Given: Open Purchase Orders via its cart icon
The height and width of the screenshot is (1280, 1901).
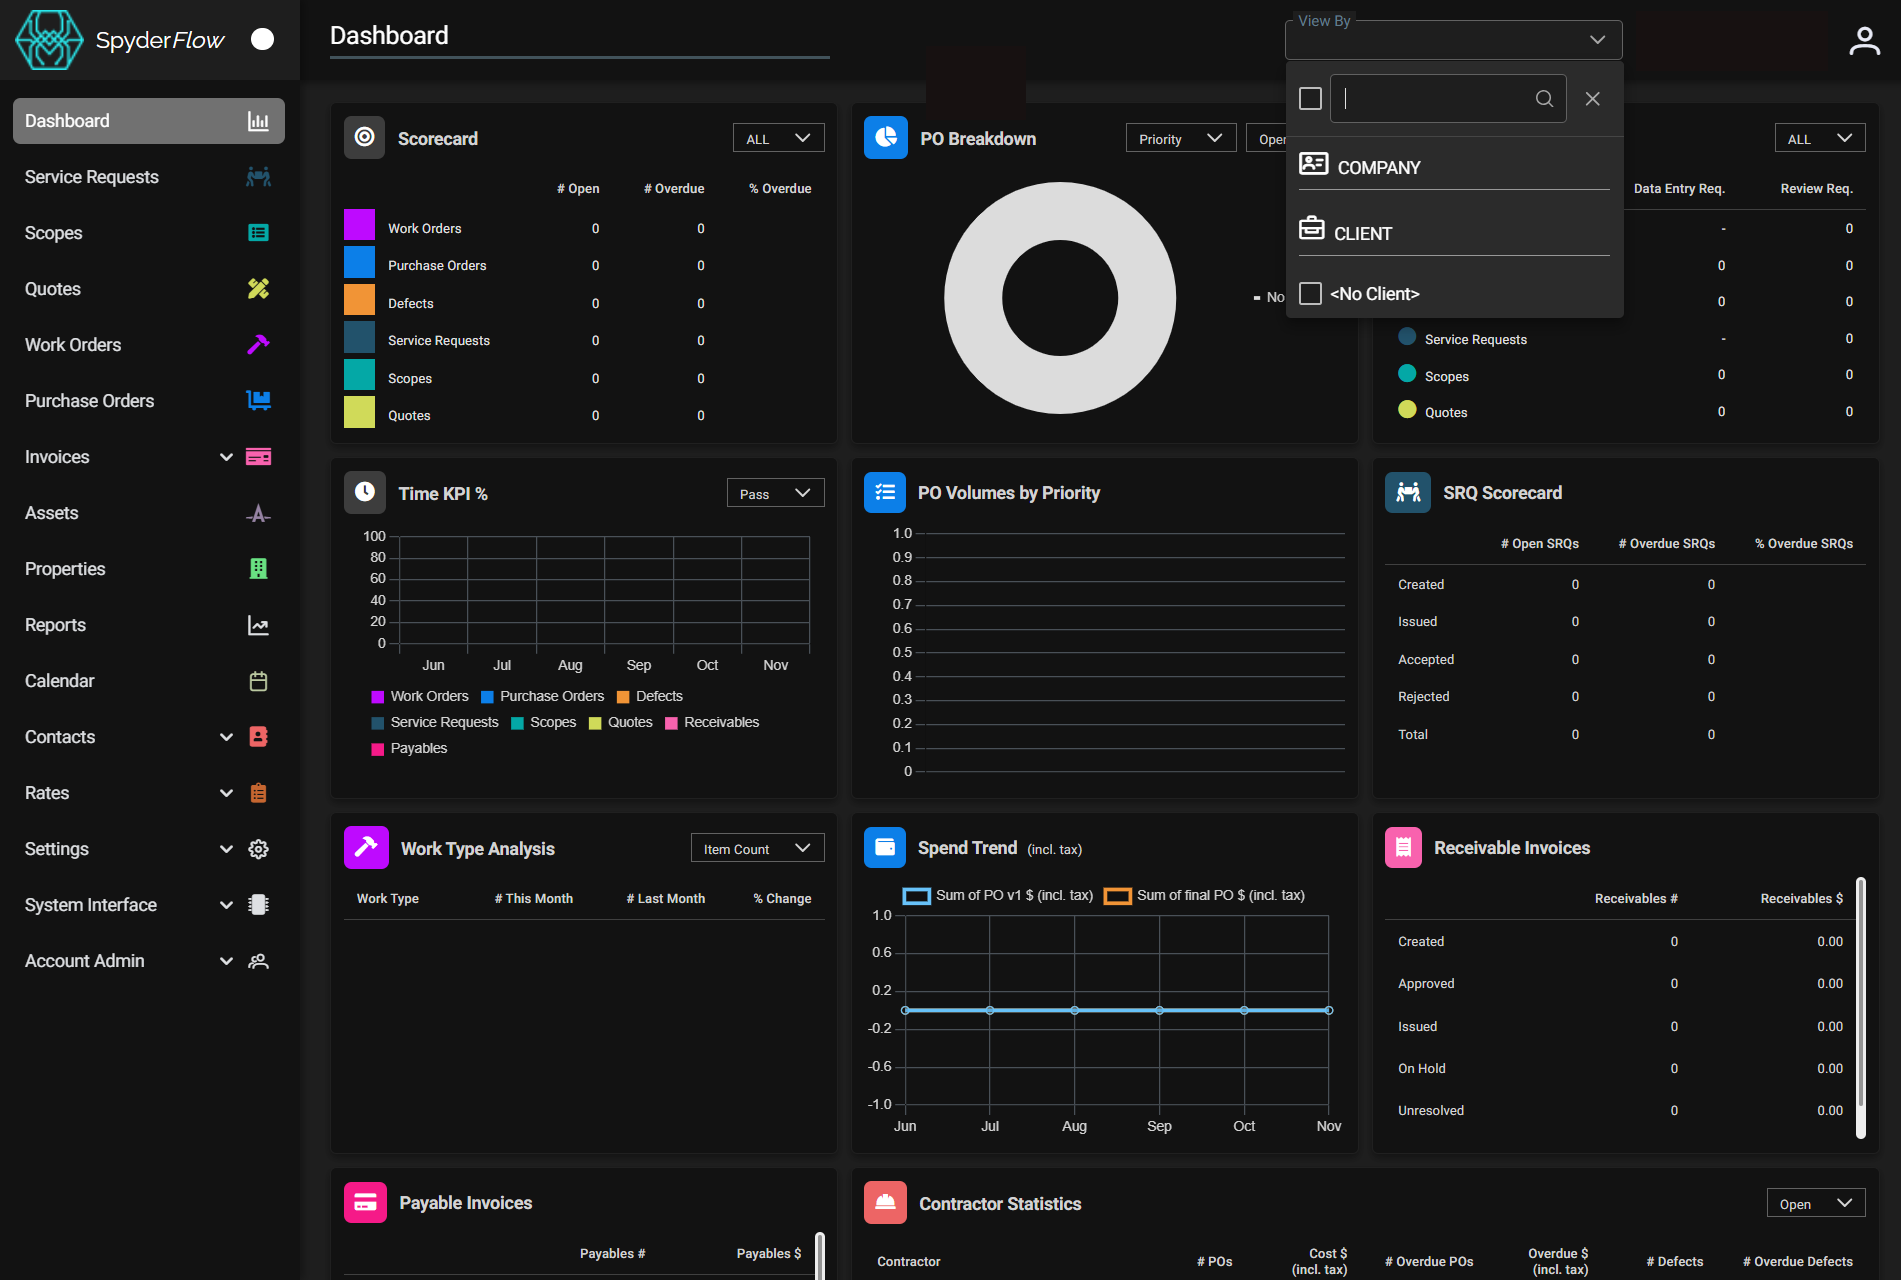Looking at the screenshot, I should (x=258, y=400).
